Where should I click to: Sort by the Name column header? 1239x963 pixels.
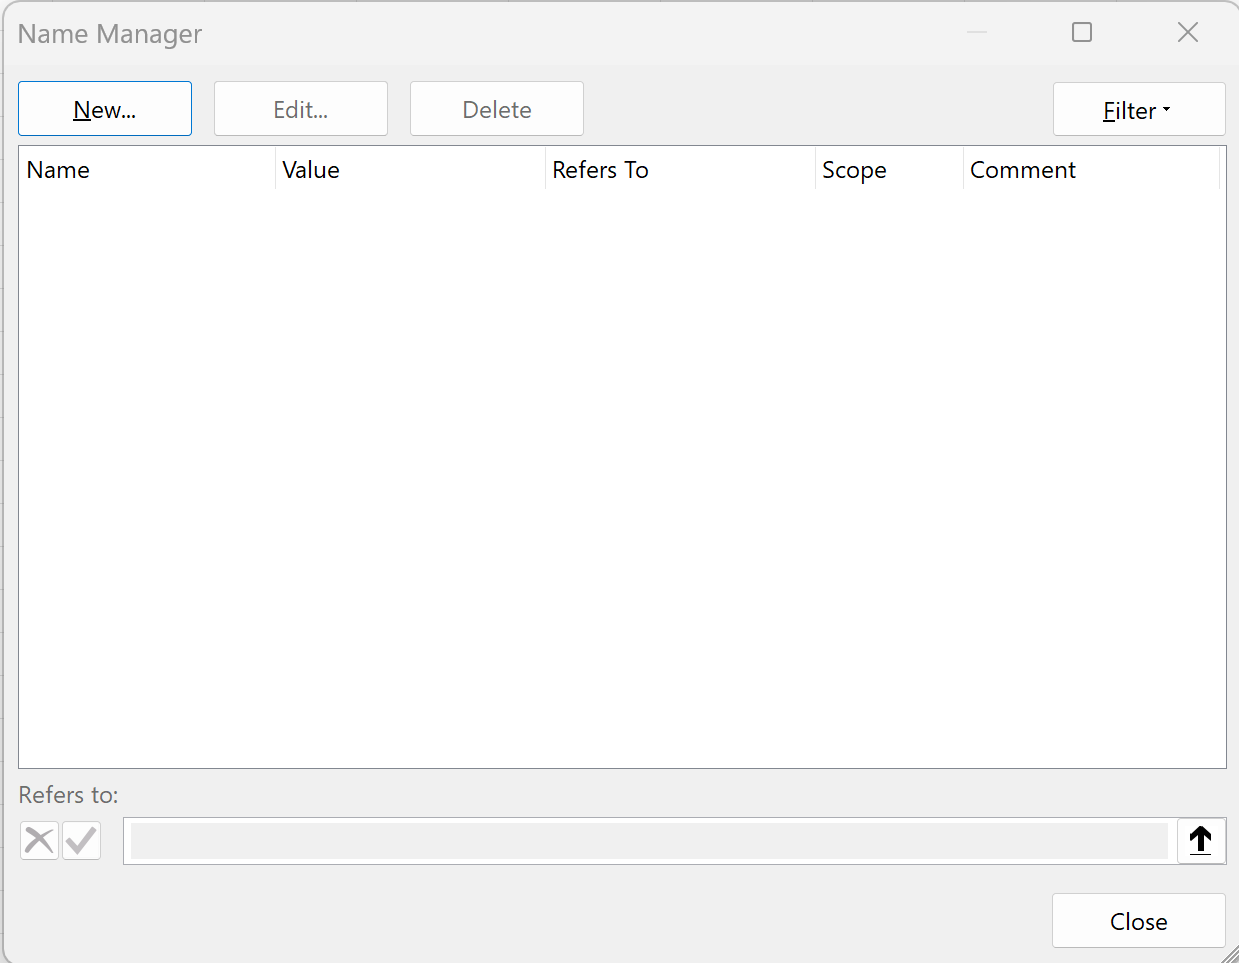coord(146,170)
